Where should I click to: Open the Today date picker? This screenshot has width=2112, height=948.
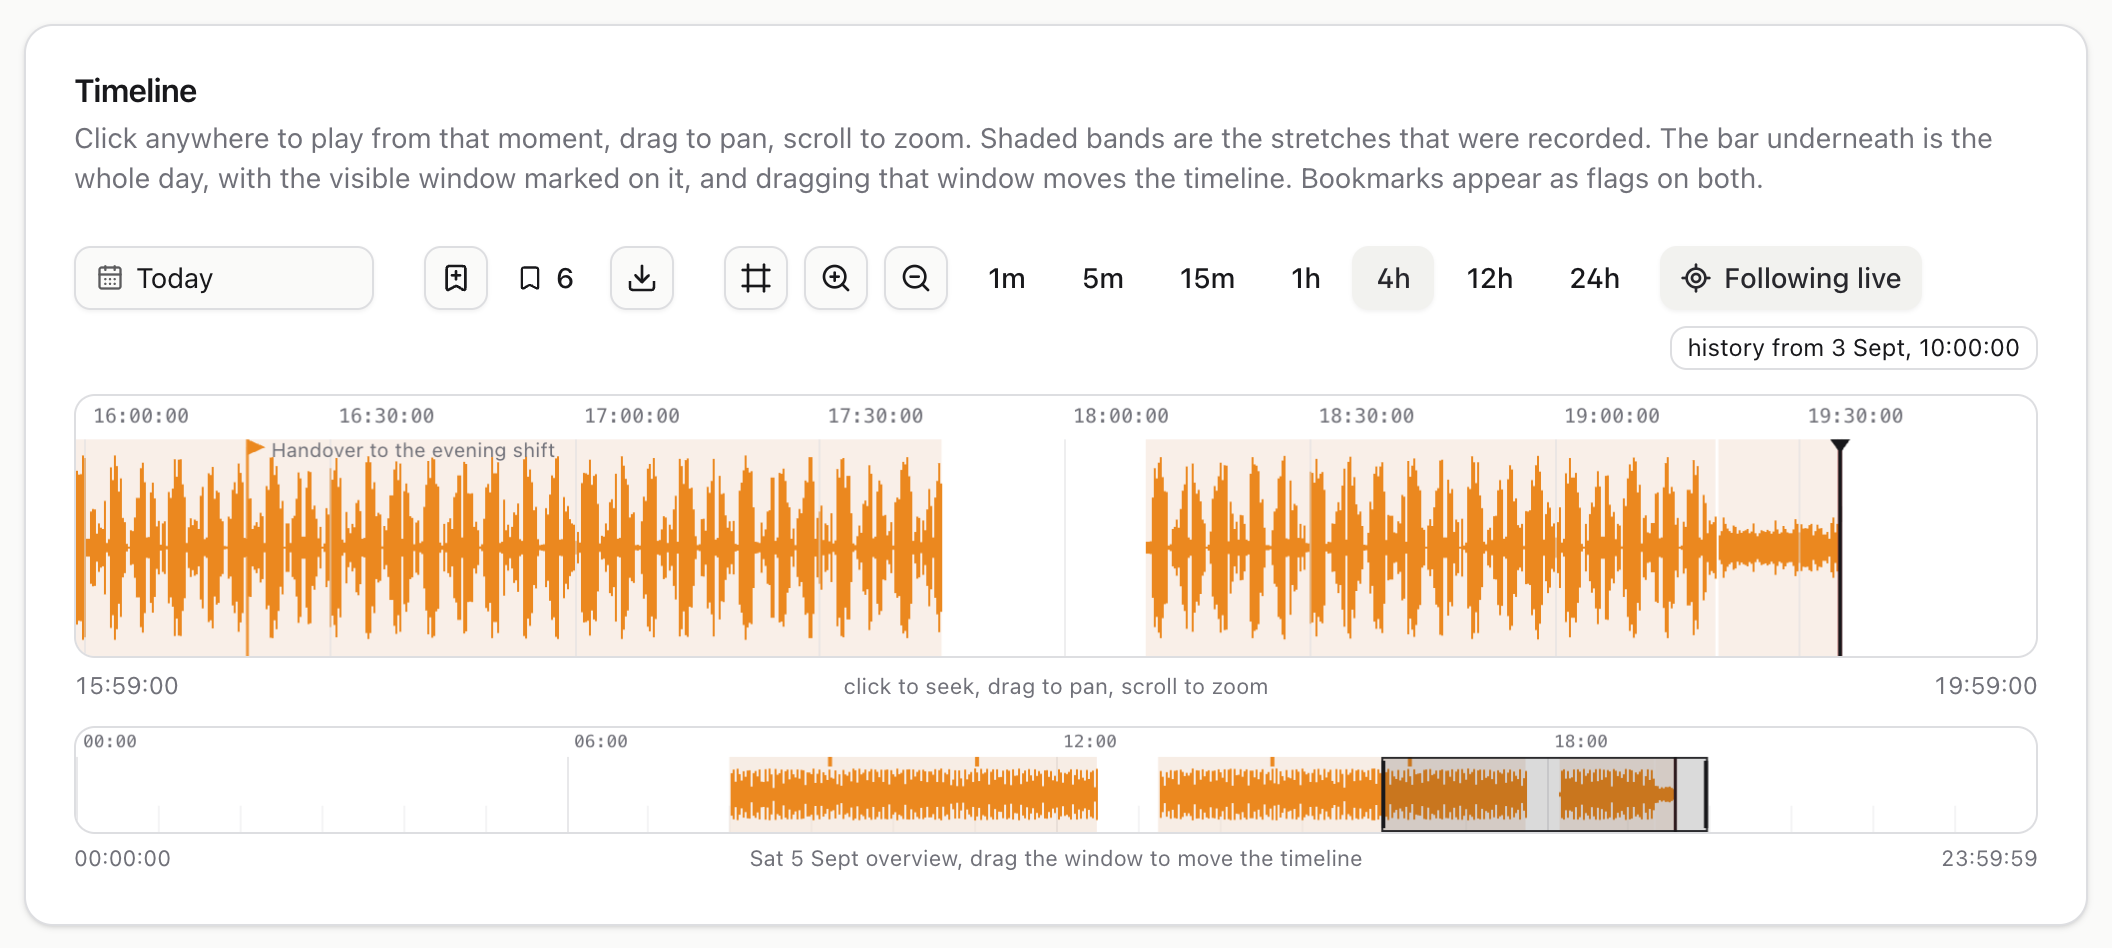(224, 278)
